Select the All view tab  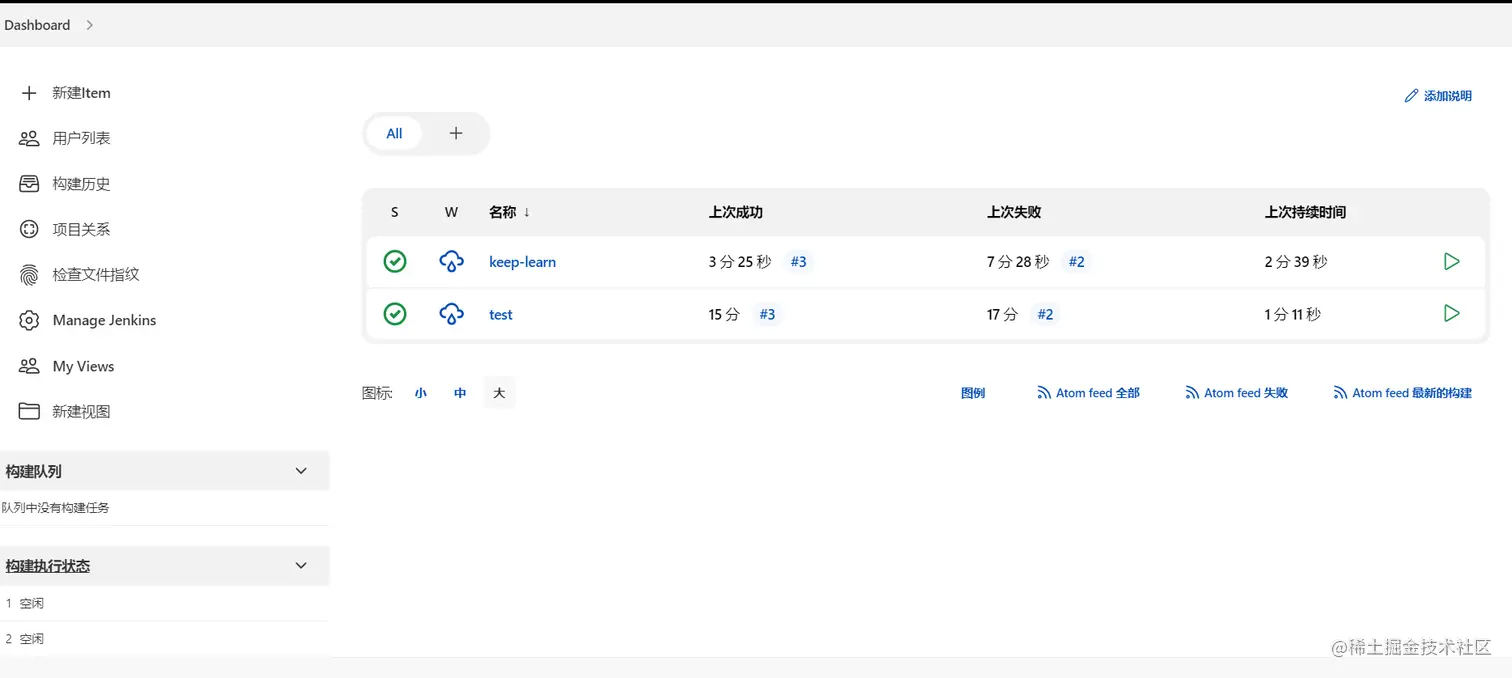[x=394, y=133]
